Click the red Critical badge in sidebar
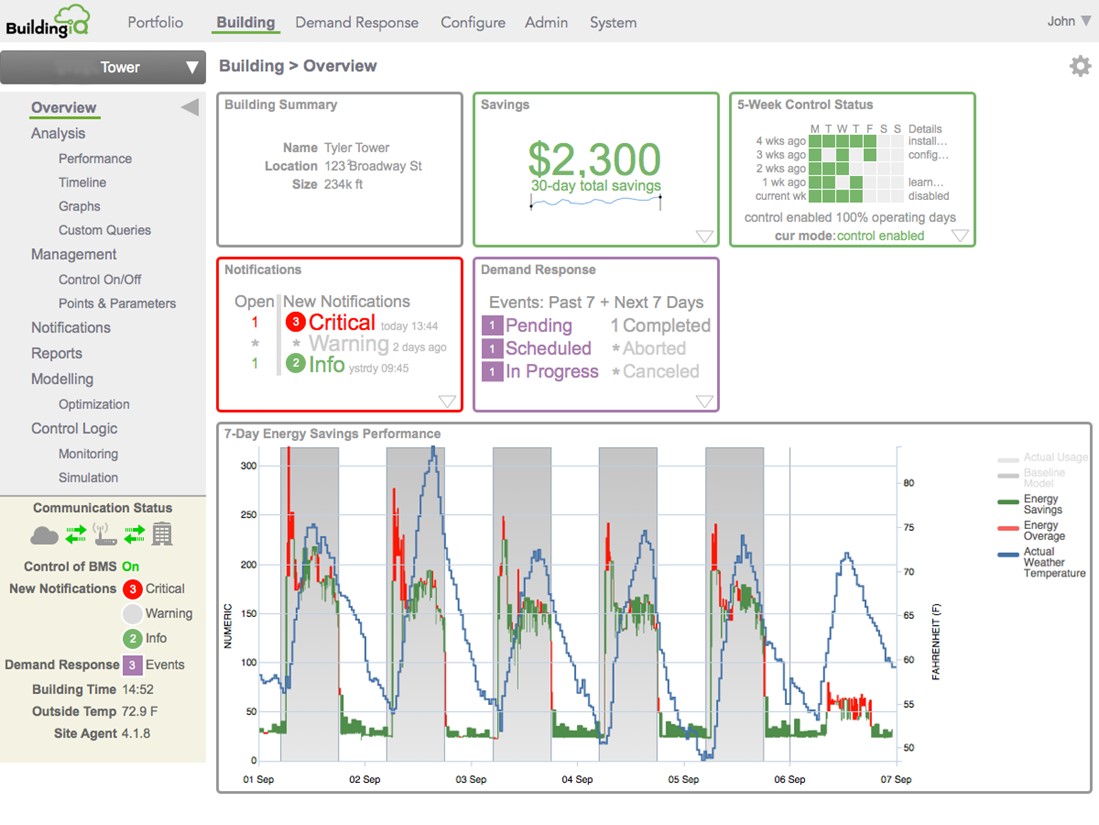This screenshot has width=1099, height=825. tap(132, 589)
